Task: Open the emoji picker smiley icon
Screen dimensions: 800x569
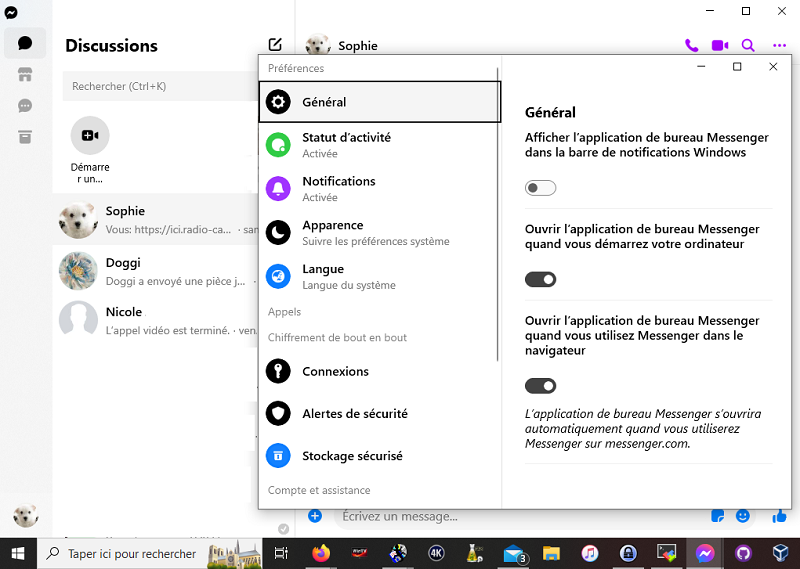Action: [x=743, y=516]
